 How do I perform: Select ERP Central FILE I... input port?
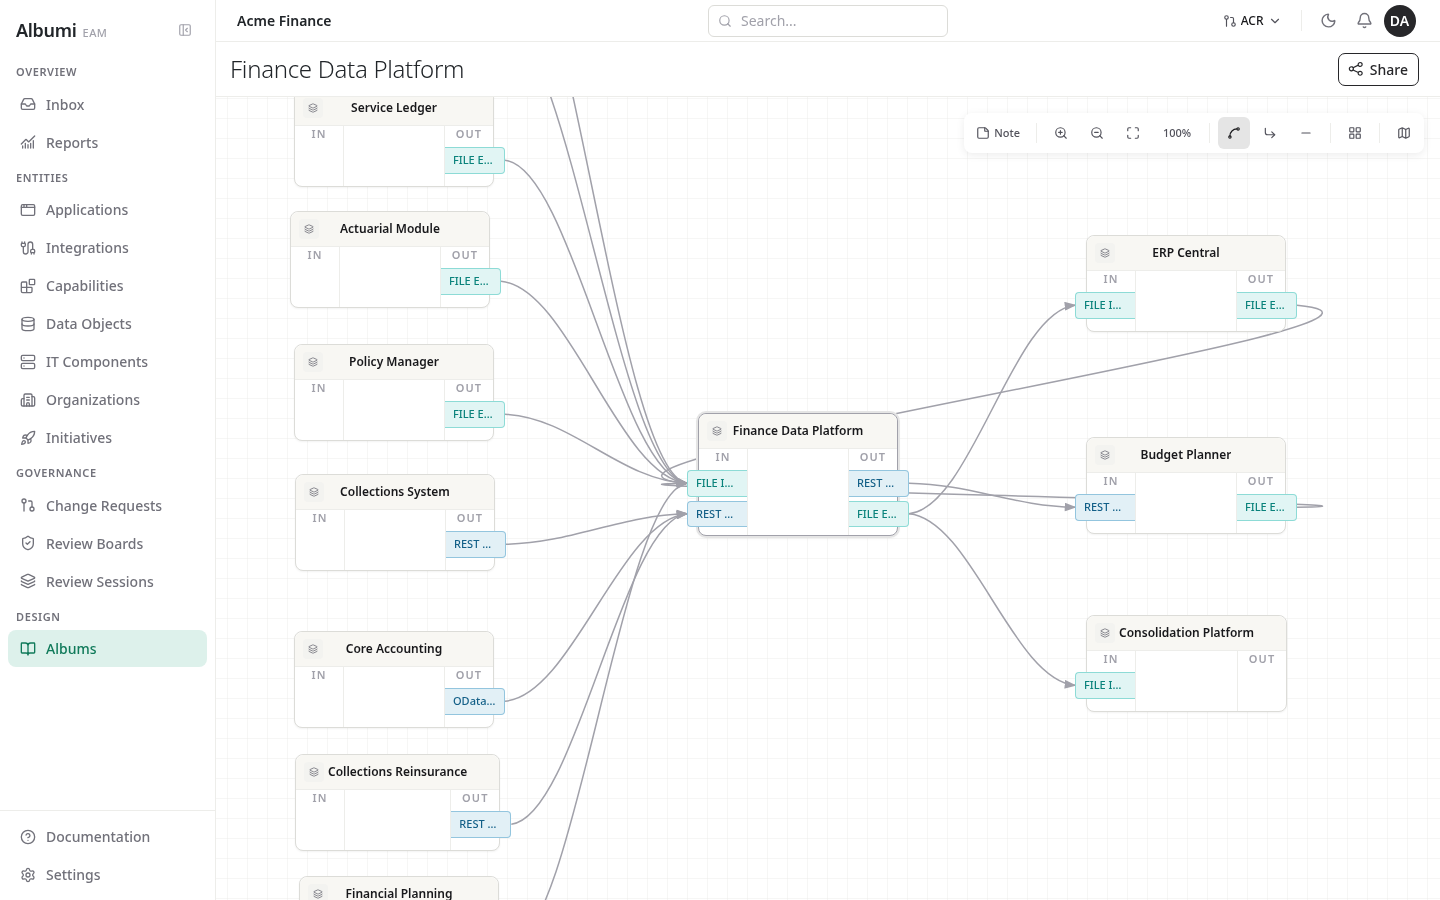coord(1105,305)
